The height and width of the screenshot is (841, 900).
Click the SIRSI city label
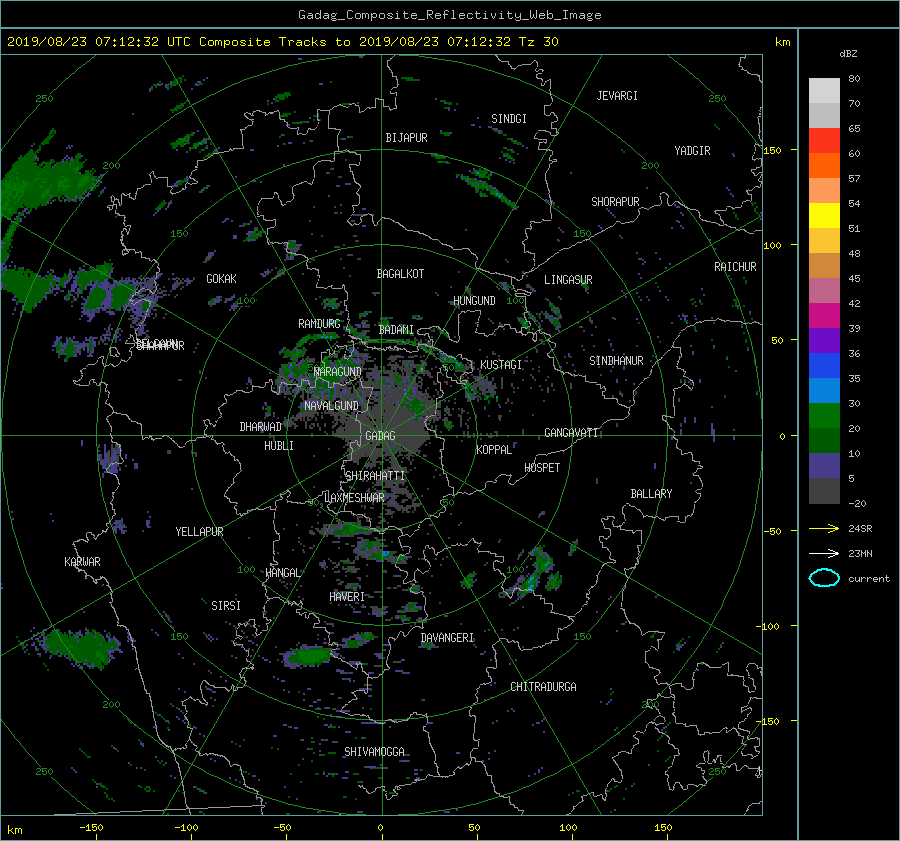pos(226,606)
